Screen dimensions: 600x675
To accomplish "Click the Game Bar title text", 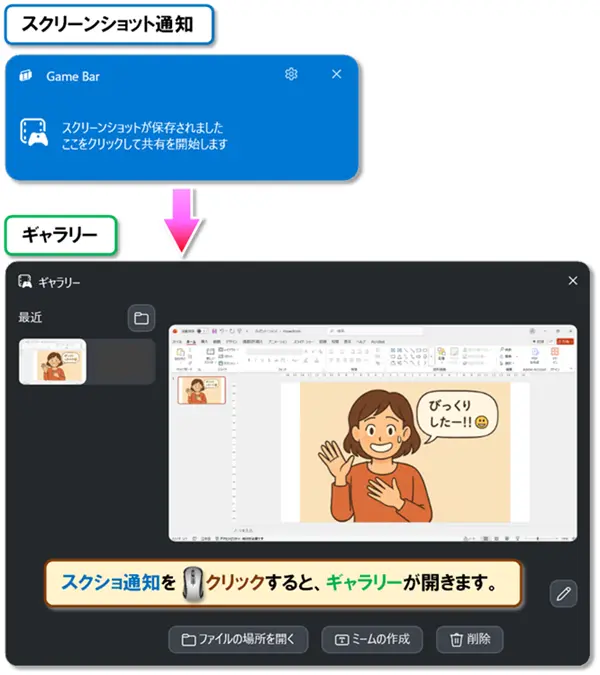I will [x=73, y=76].
